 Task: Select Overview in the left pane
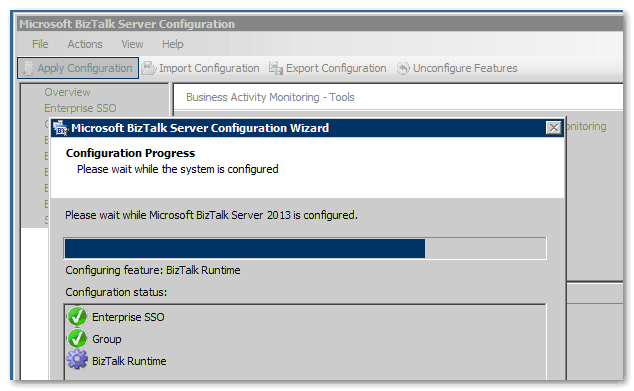tap(68, 92)
